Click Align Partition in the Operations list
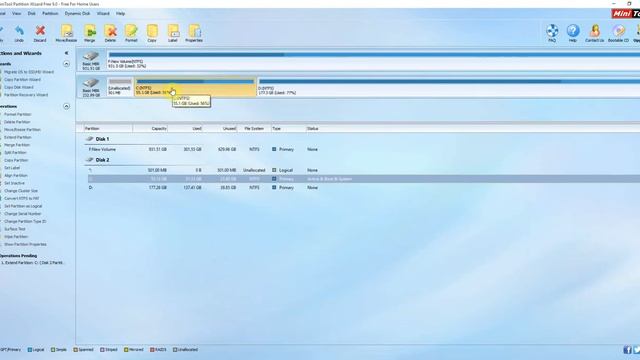The width and height of the screenshot is (640, 360). pos(16,176)
